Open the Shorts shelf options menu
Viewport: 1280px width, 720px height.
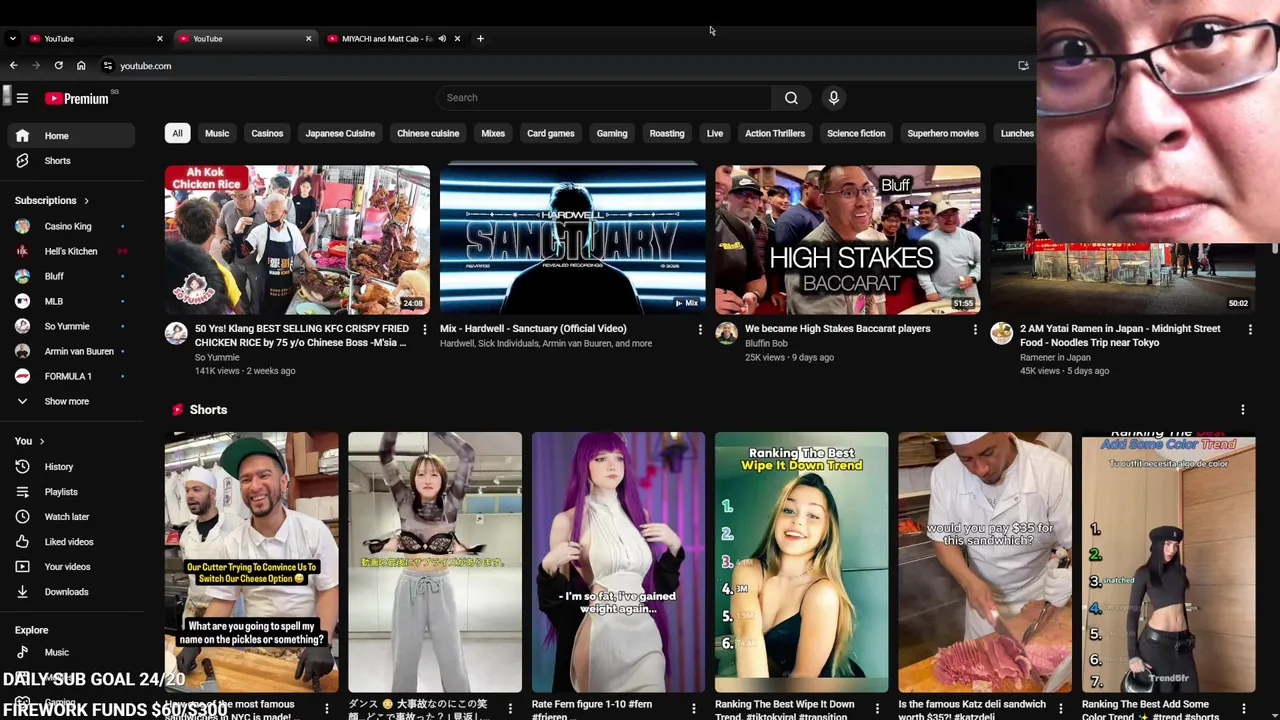point(1242,410)
